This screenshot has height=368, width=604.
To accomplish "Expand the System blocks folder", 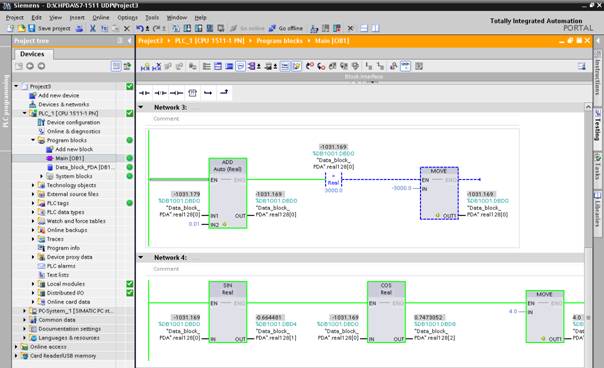I will (x=41, y=176).
